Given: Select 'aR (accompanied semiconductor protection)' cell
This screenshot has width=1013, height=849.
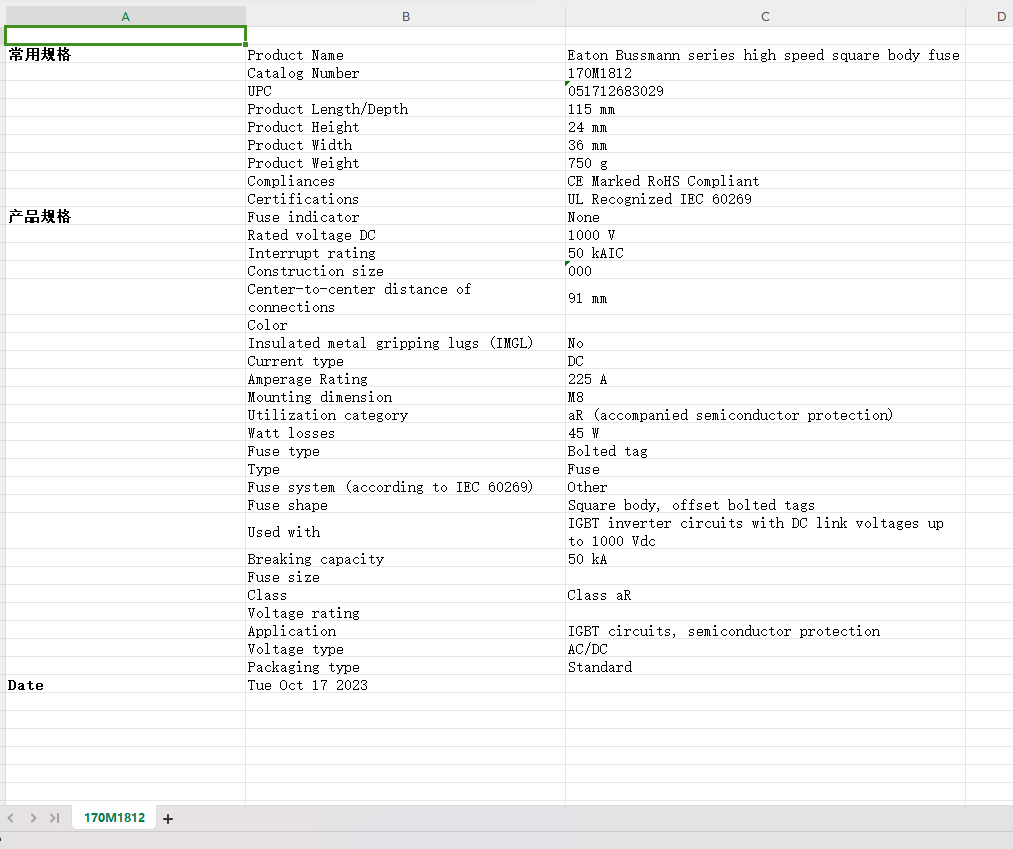Looking at the screenshot, I should (x=766, y=415).
